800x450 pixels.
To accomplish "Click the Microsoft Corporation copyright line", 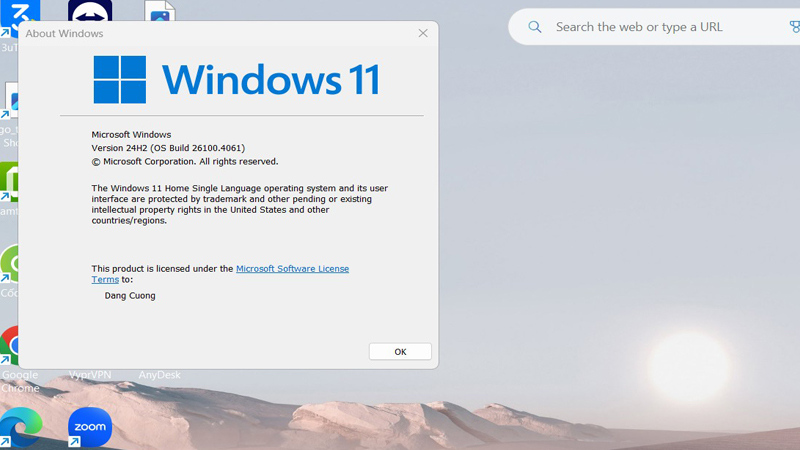I will pyautogui.click(x=185, y=162).
